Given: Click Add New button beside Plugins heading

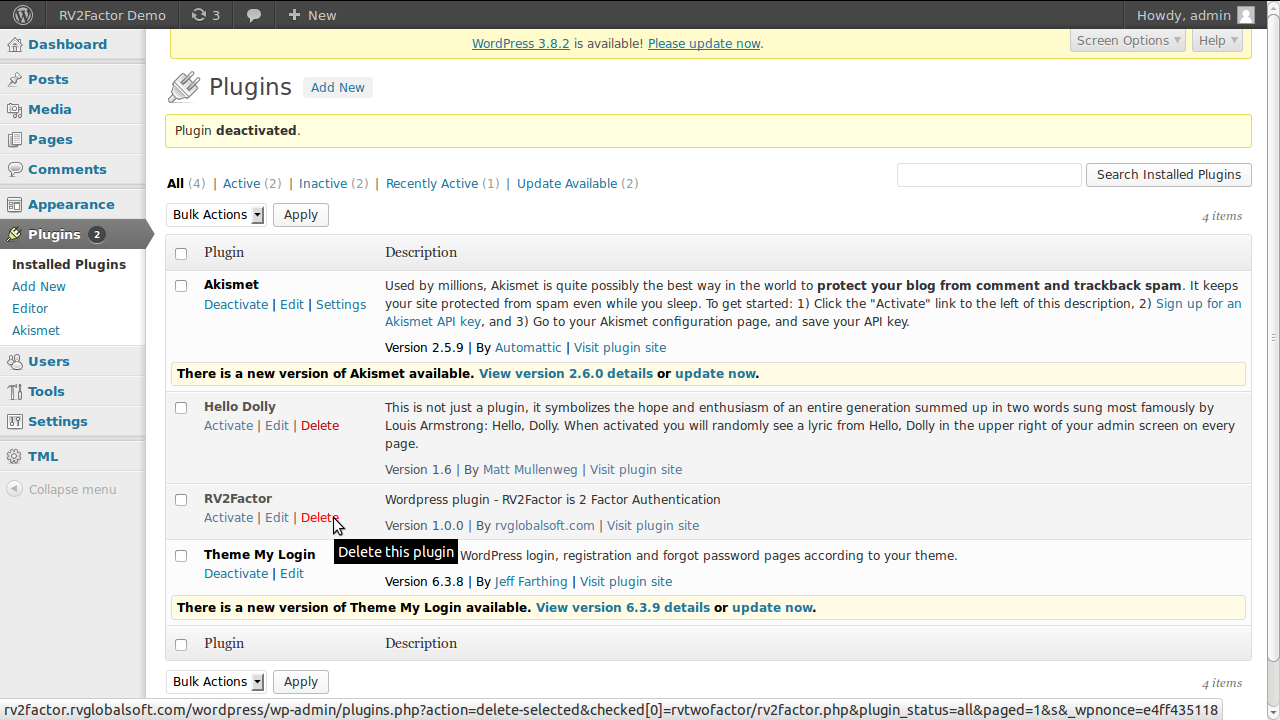Looking at the screenshot, I should (337, 87).
